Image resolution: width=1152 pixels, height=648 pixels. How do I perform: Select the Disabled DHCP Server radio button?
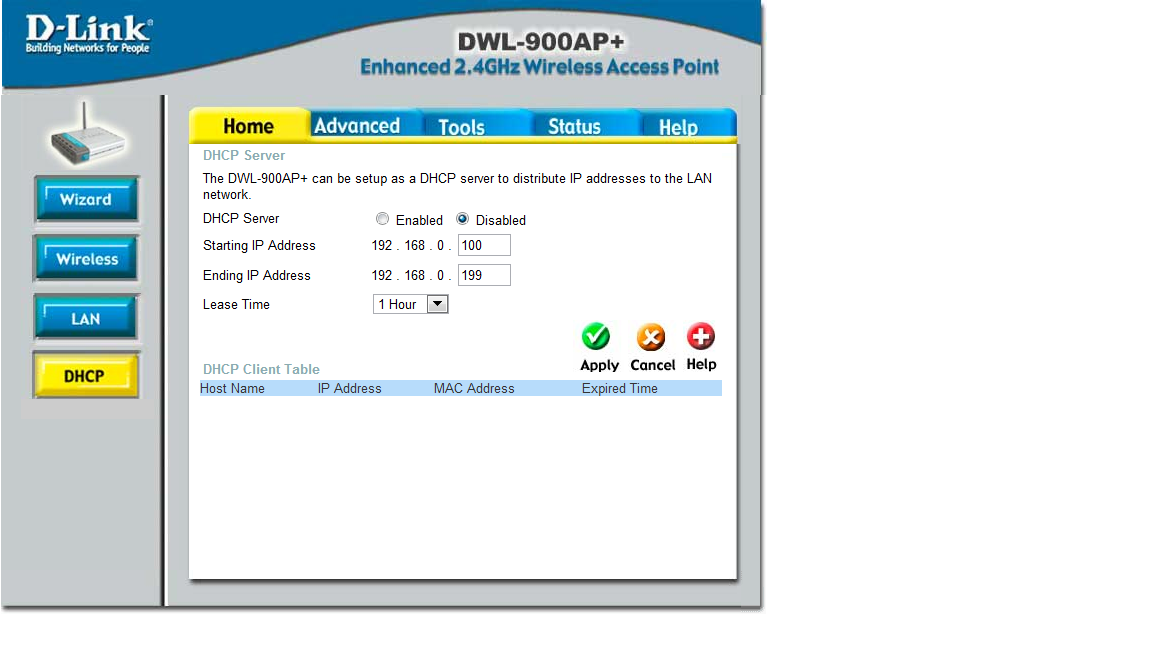pyautogui.click(x=462, y=219)
